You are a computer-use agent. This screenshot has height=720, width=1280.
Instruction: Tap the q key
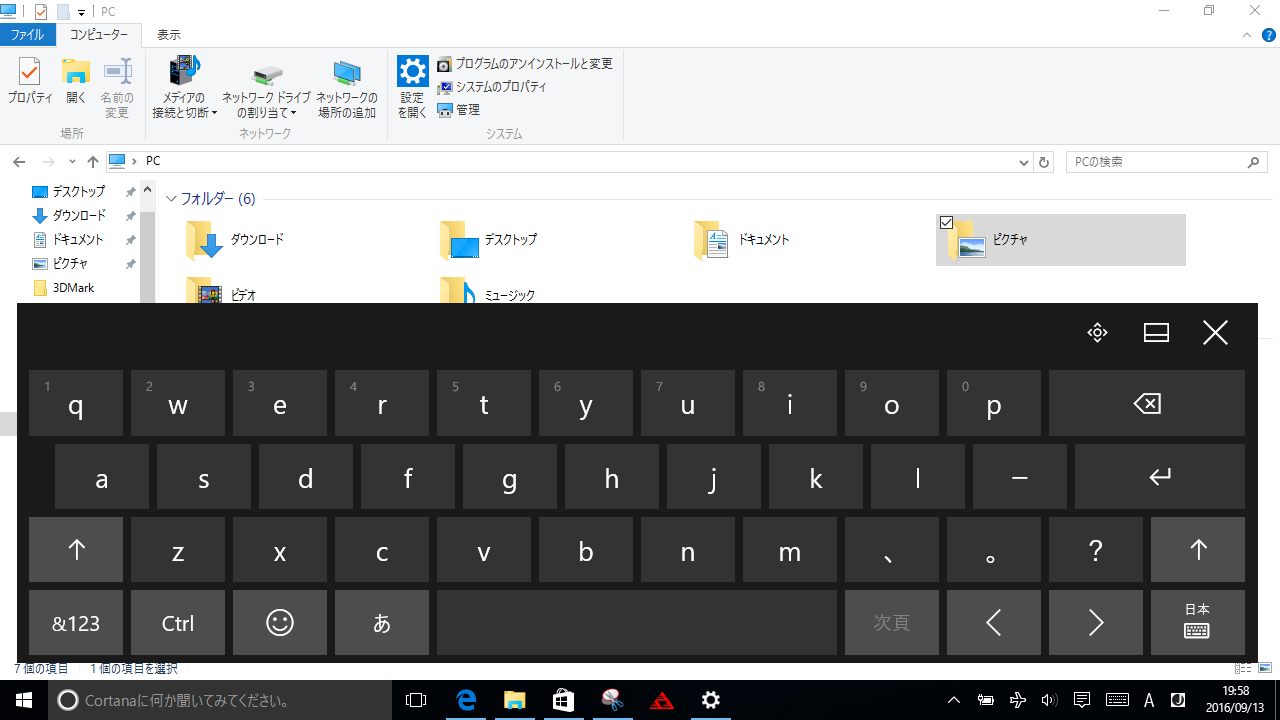click(76, 403)
